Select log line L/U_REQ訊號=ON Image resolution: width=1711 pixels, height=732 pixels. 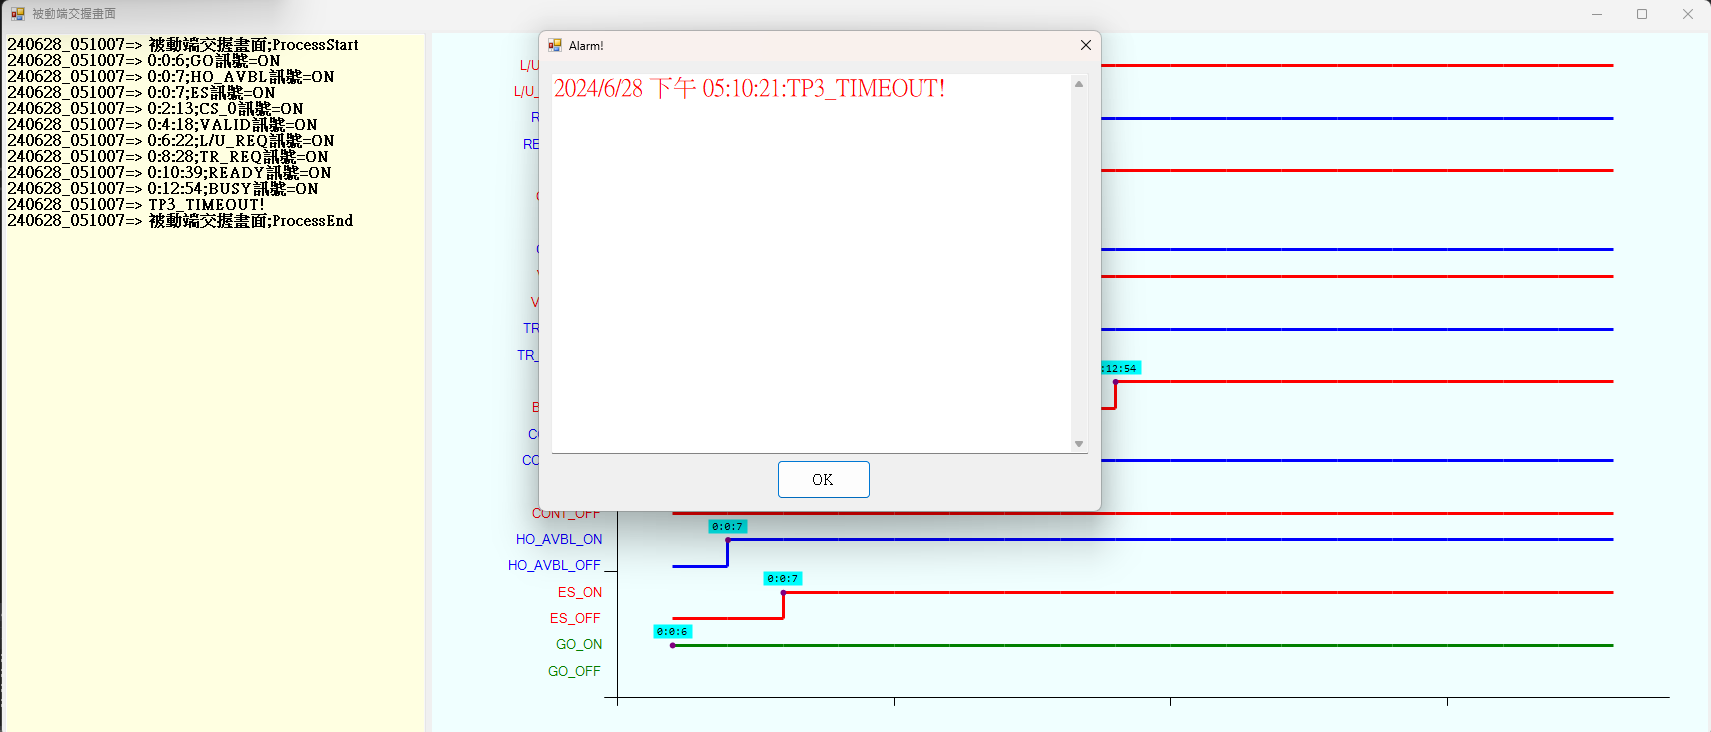[171, 141]
